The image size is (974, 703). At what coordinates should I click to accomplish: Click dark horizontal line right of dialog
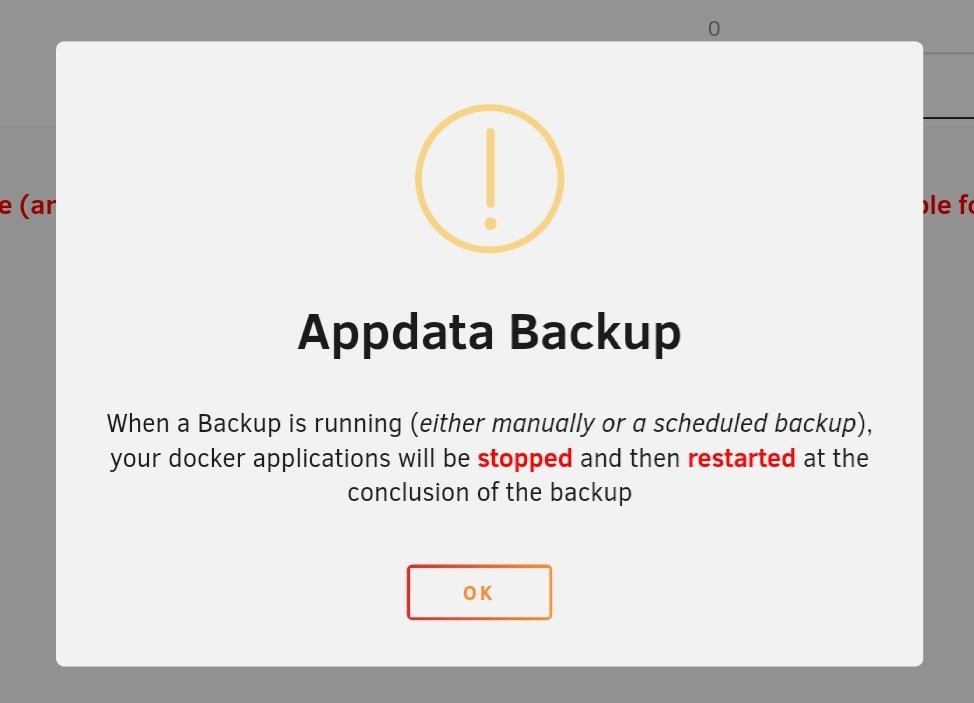[x=949, y=117]
